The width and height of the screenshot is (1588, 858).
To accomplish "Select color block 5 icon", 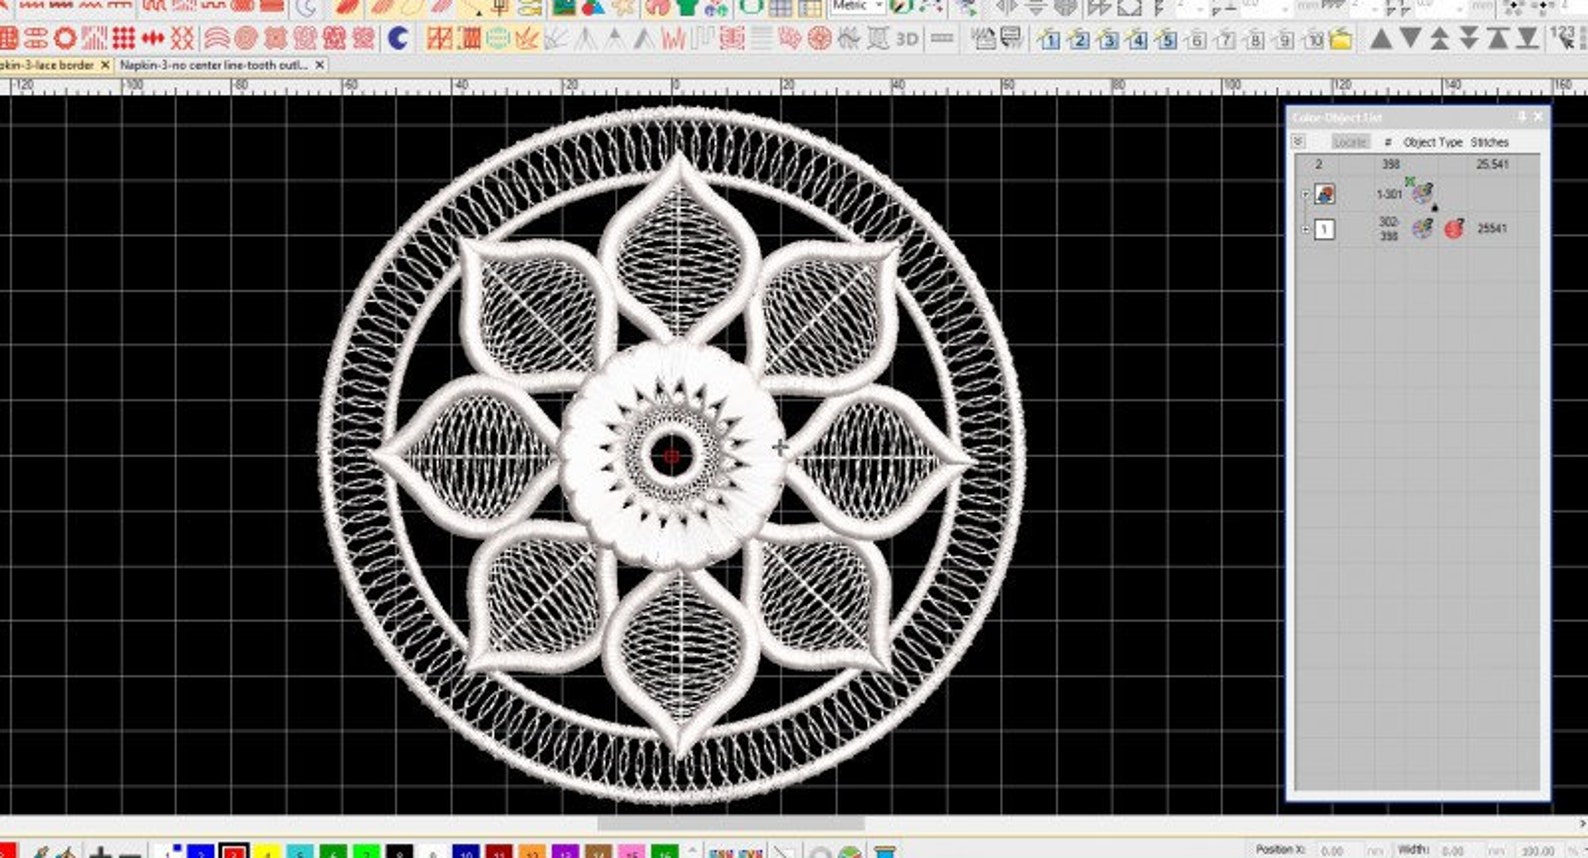I will (1165, 40).
